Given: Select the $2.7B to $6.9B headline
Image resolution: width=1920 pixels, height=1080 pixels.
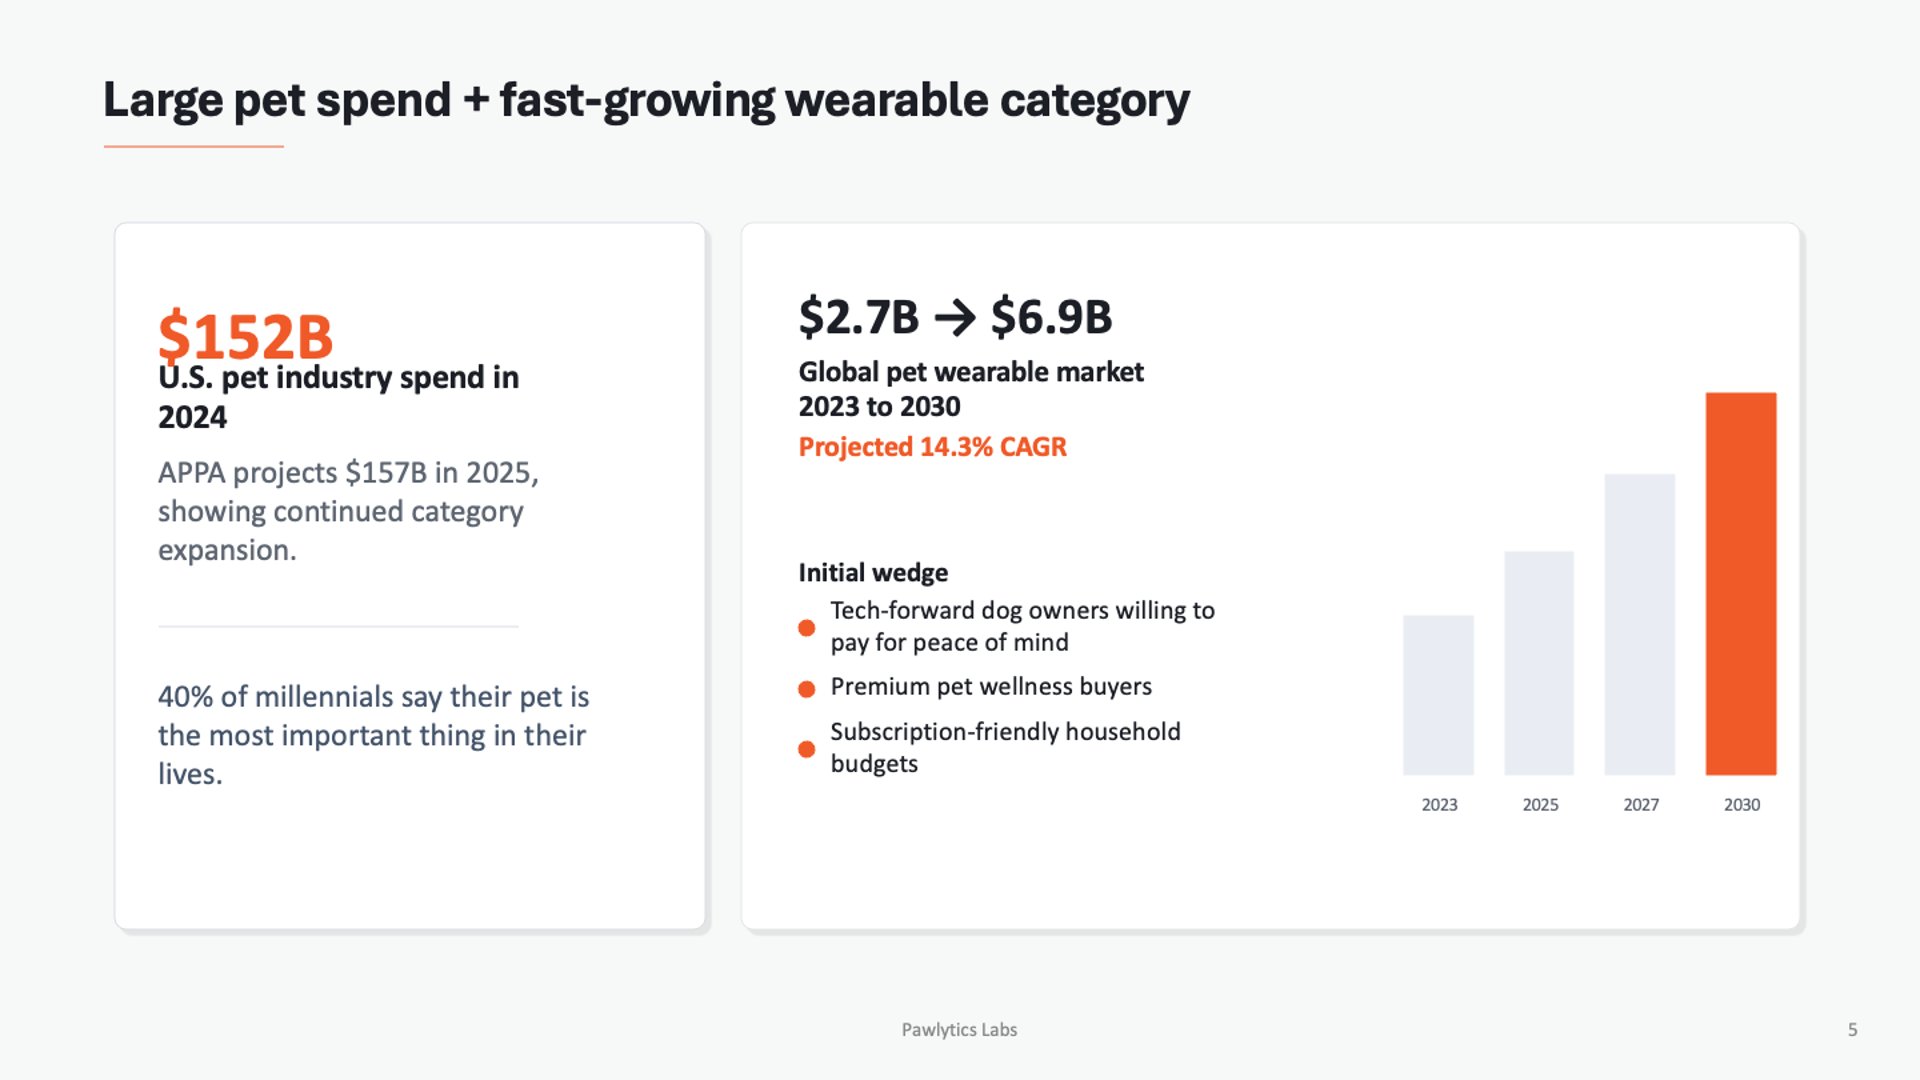Looking at the screenshot, I should (954, 317).
